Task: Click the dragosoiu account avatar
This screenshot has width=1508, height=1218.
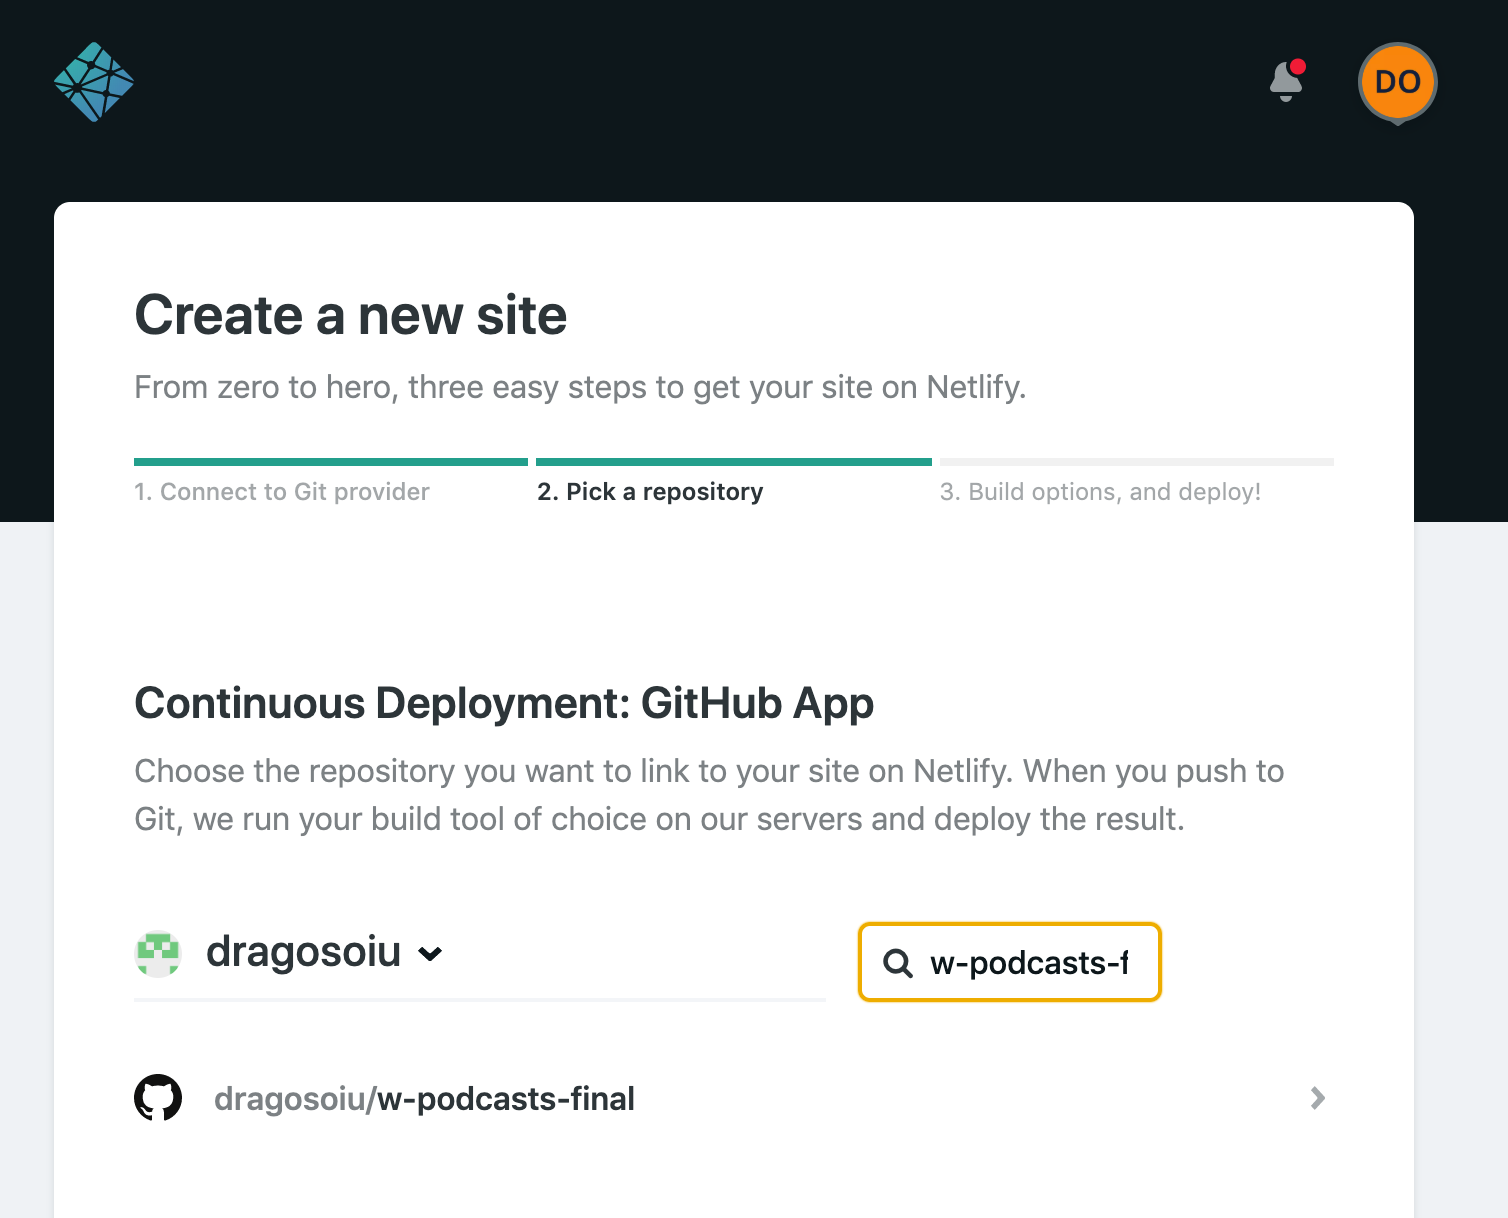Action: click(x=158, y=953)
